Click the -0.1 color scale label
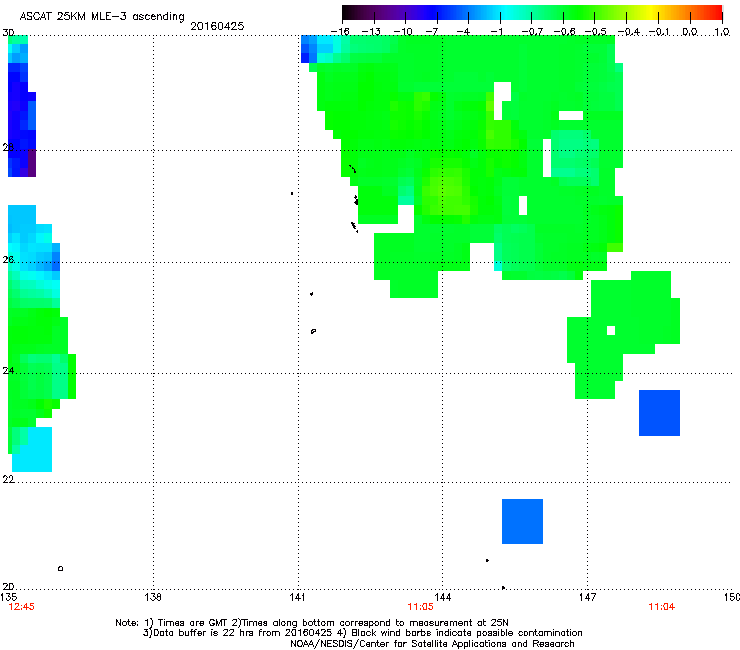 (x=658, y=32)
